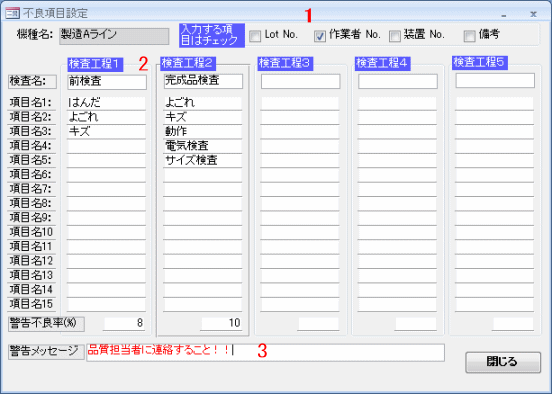
Task: Click the empty 警告不良率 field for 検査工程4
Action: point(415,324)
